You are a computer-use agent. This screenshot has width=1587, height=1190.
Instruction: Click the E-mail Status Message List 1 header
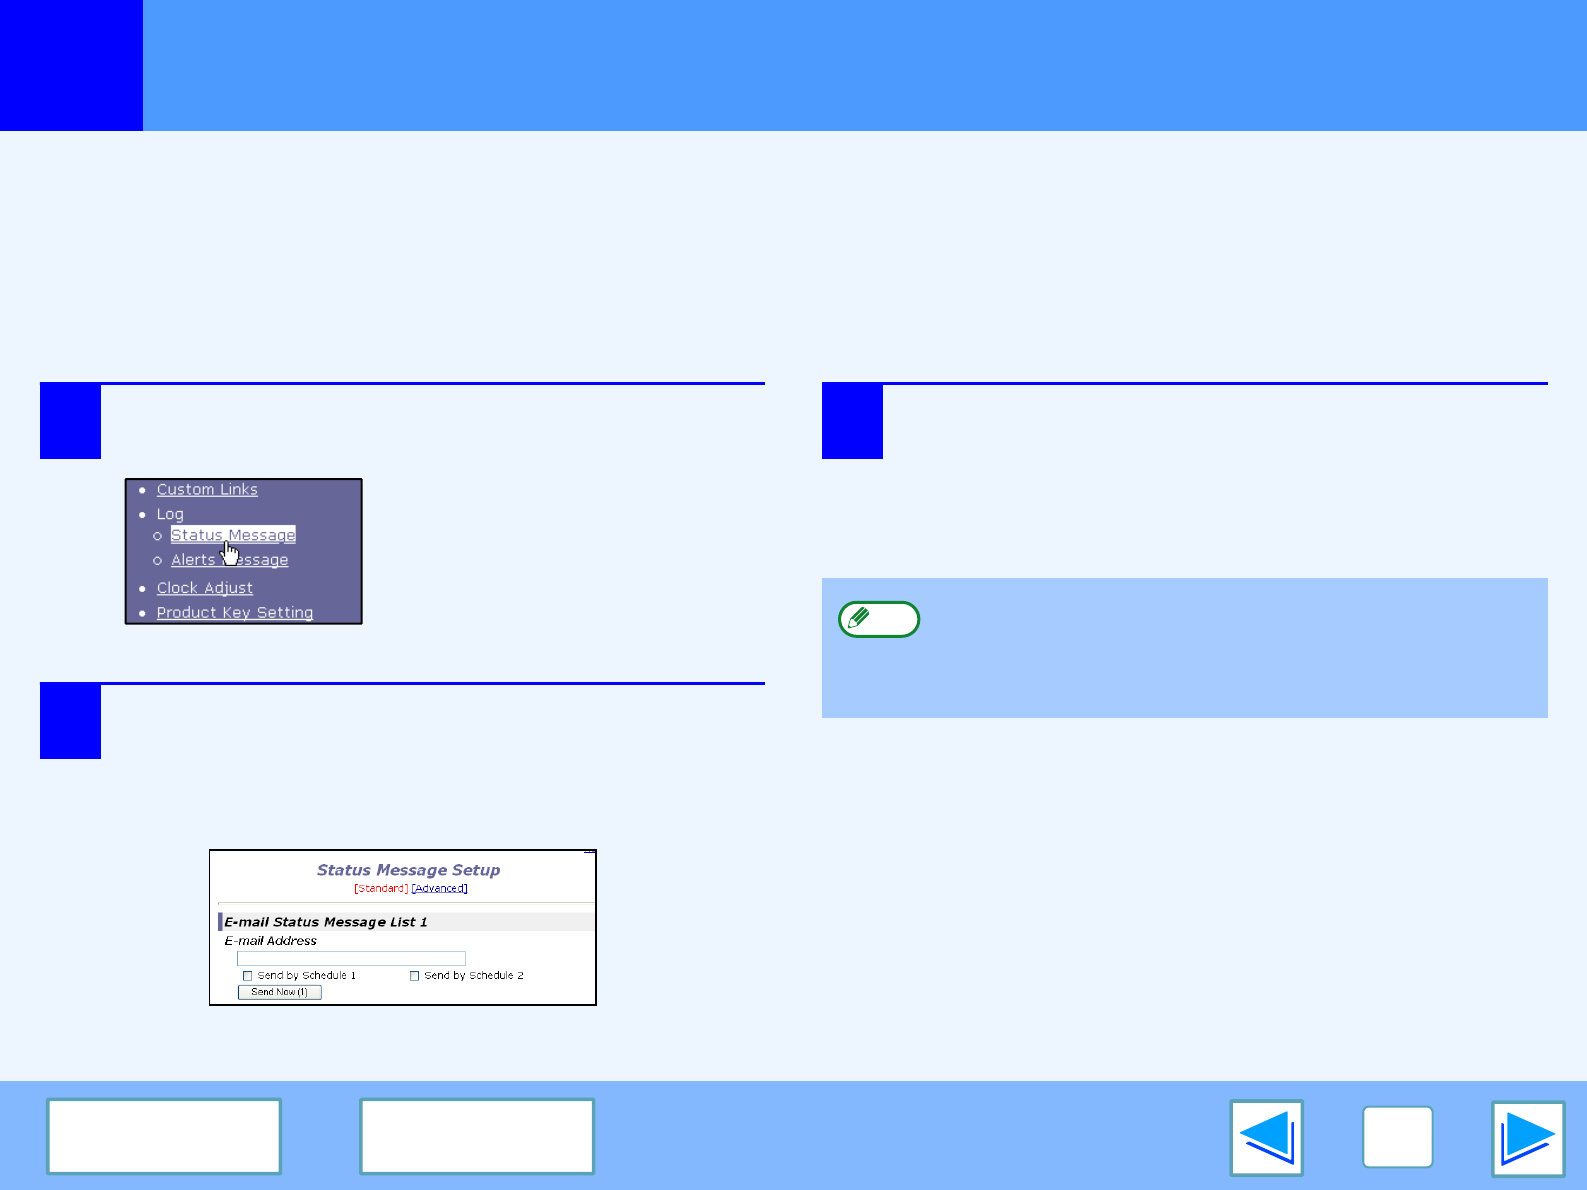click(x=326, y=922)
